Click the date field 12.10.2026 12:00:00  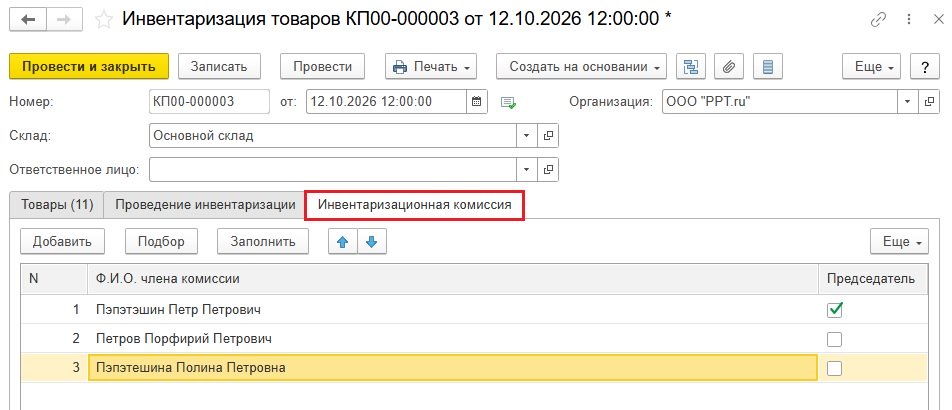(x=387, y=101)
